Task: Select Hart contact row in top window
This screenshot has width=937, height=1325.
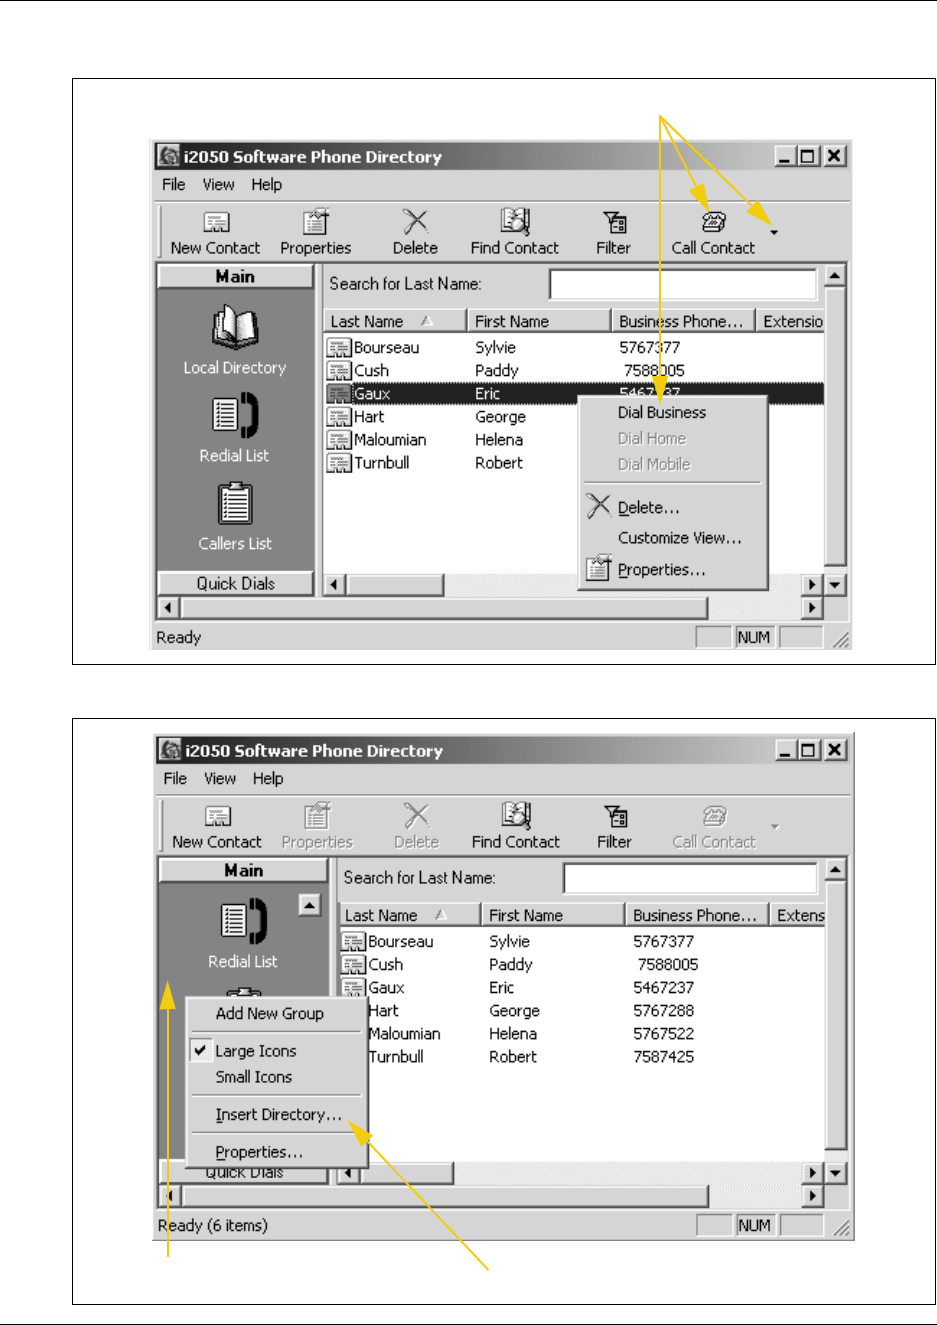Action: tap(452, 417)
